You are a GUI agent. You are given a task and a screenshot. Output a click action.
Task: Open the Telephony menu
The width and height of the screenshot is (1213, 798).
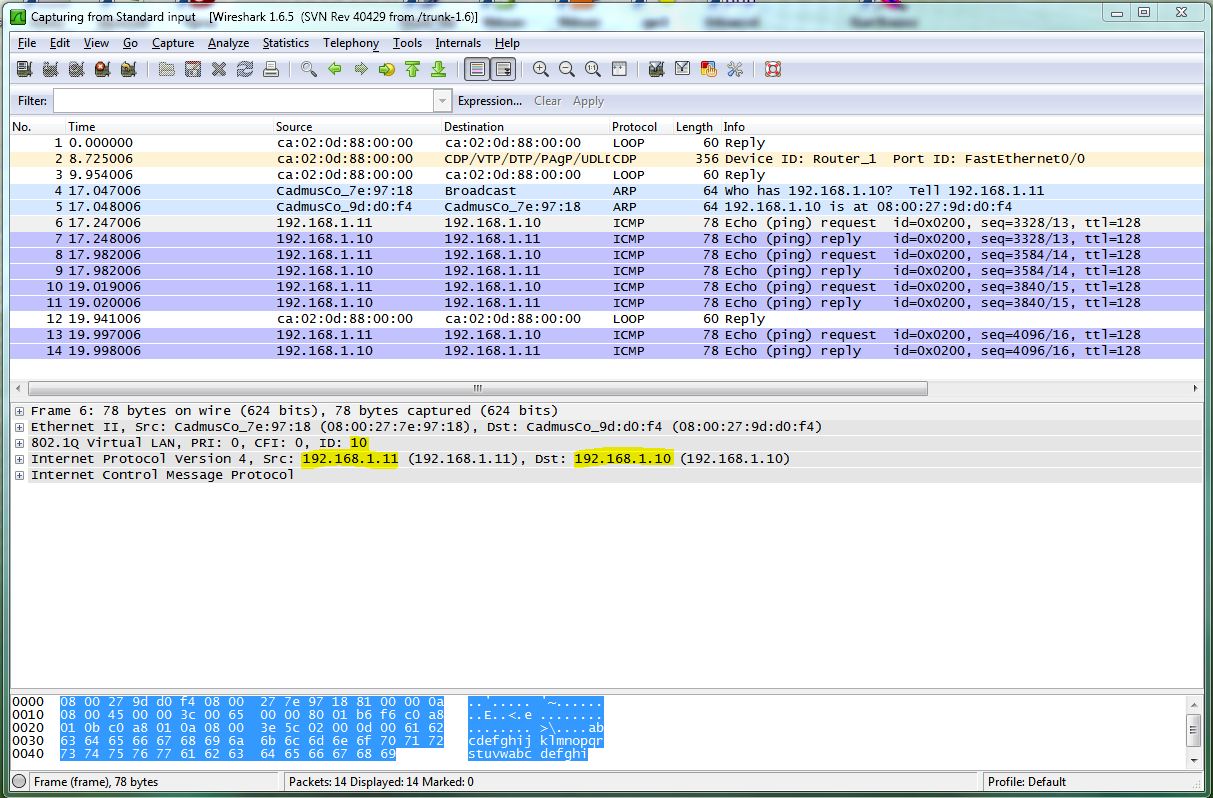[351, 43]
